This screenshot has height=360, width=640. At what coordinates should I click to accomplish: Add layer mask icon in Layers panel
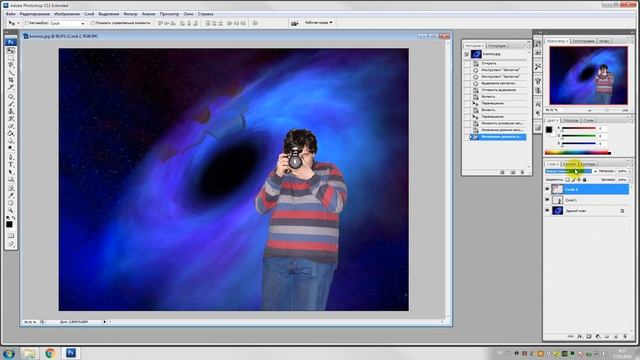tap(589, 336)
